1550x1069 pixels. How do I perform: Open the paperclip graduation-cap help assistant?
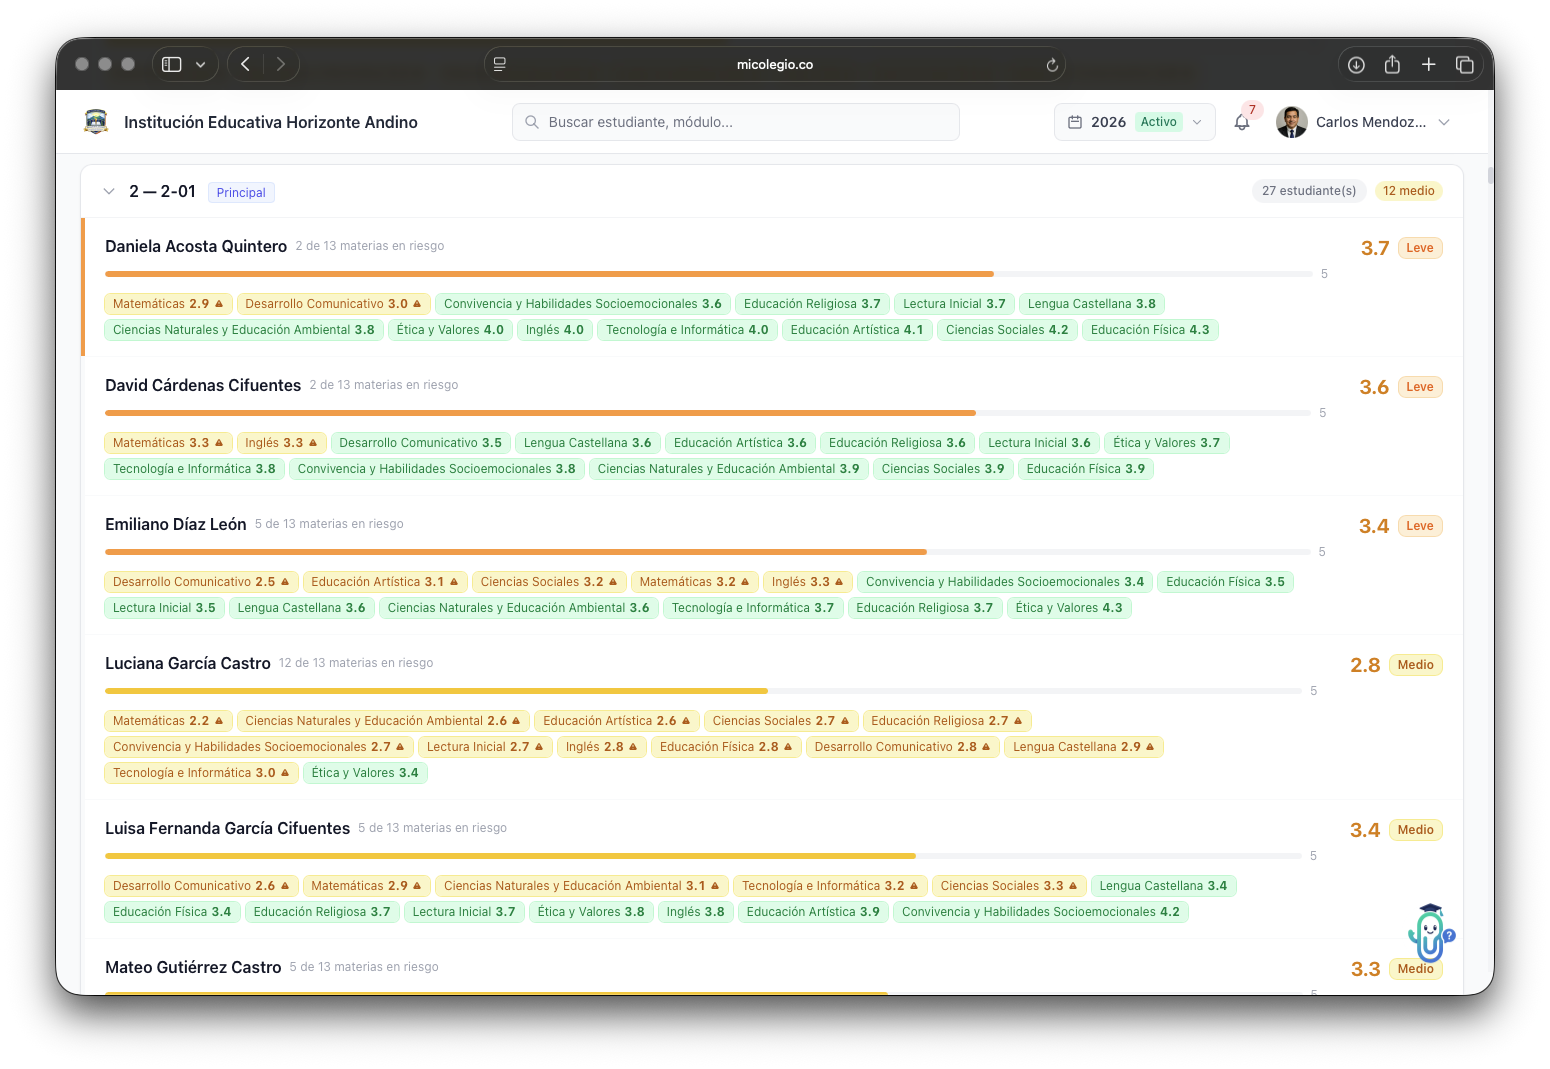coord(1430,933)
